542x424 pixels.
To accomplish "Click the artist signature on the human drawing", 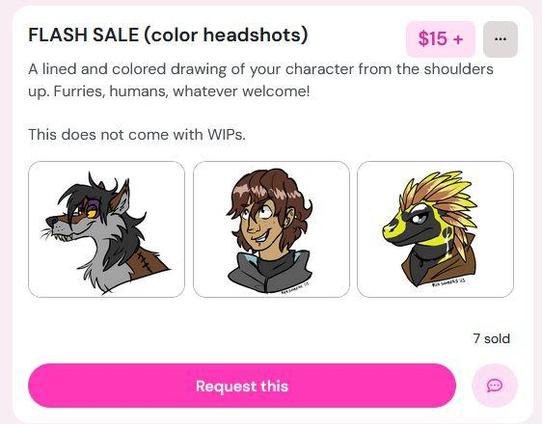I will pyautogui.click(x=295, y=288).
